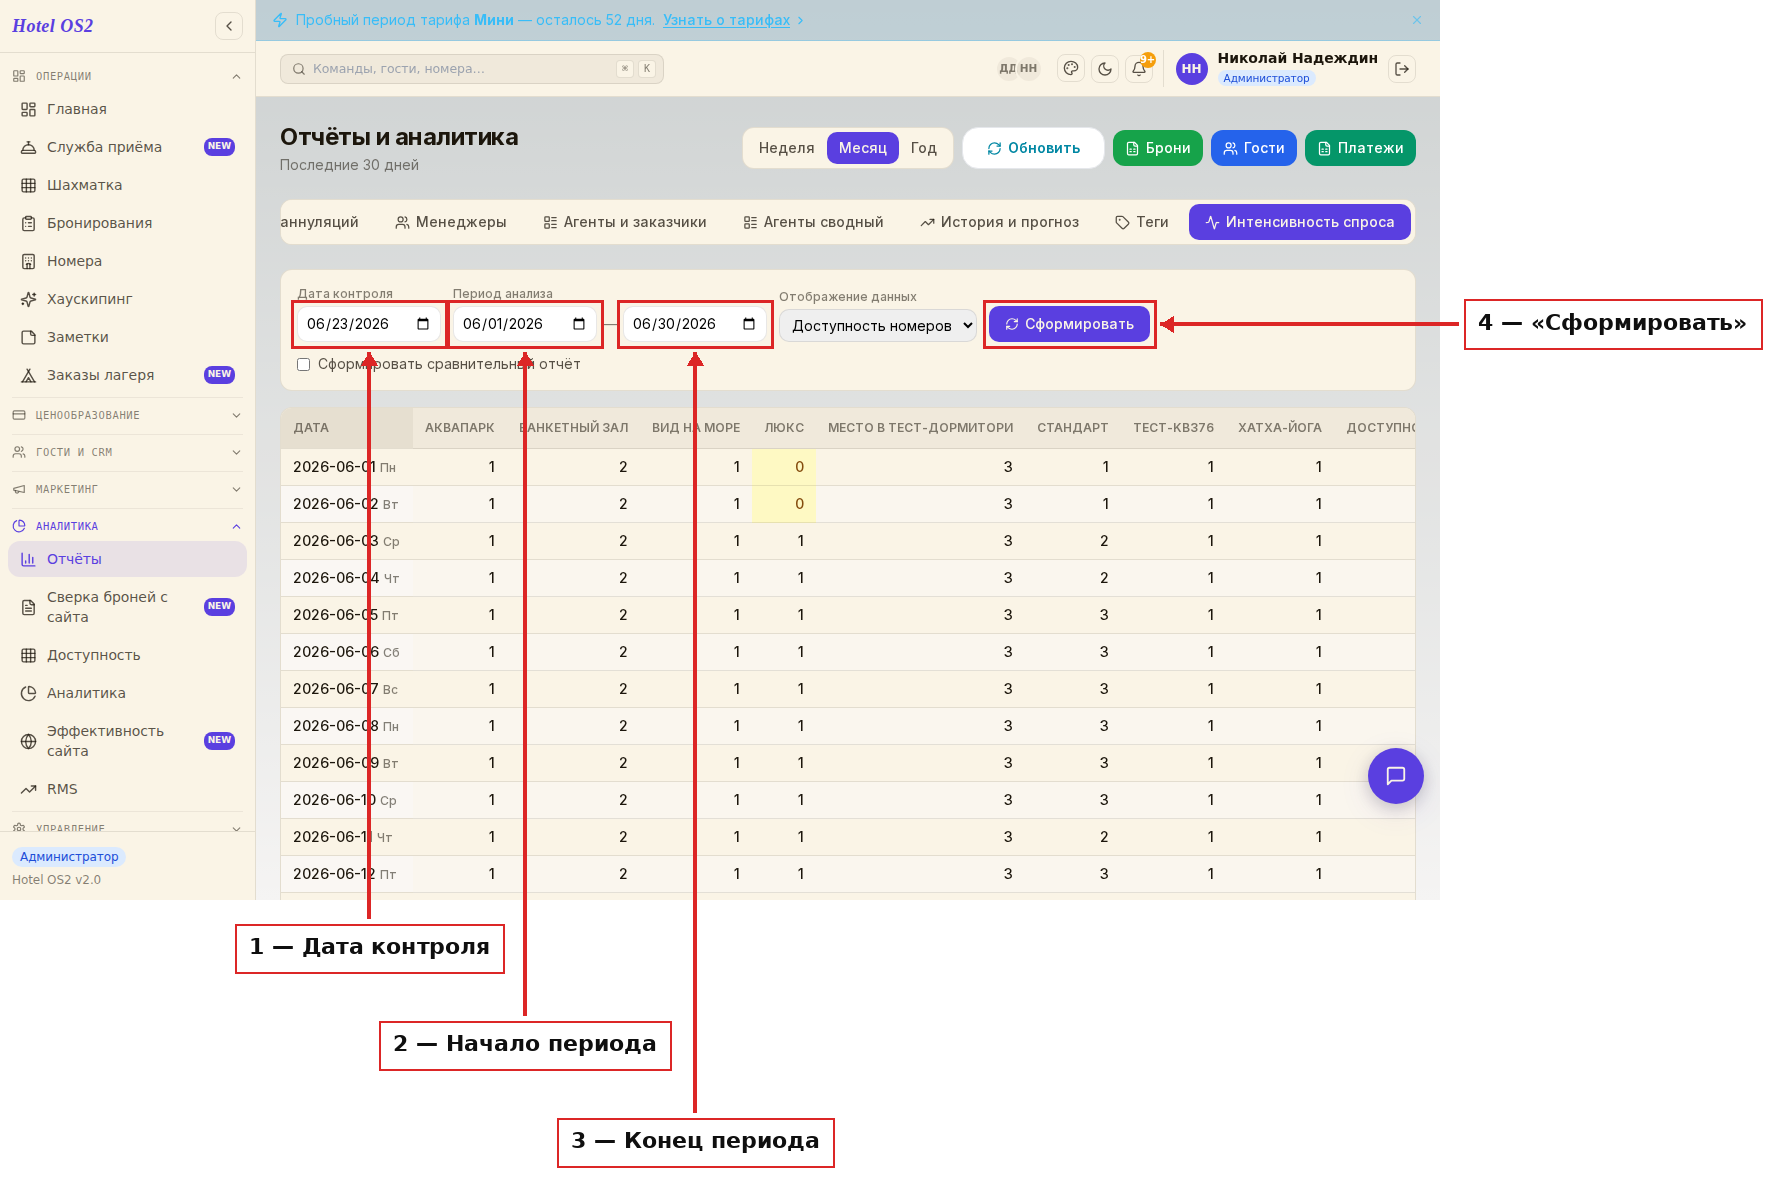Follow the Узнать о тарифах link
This screenshot has width=1786, height=1191.
click(x=727, y=20)
